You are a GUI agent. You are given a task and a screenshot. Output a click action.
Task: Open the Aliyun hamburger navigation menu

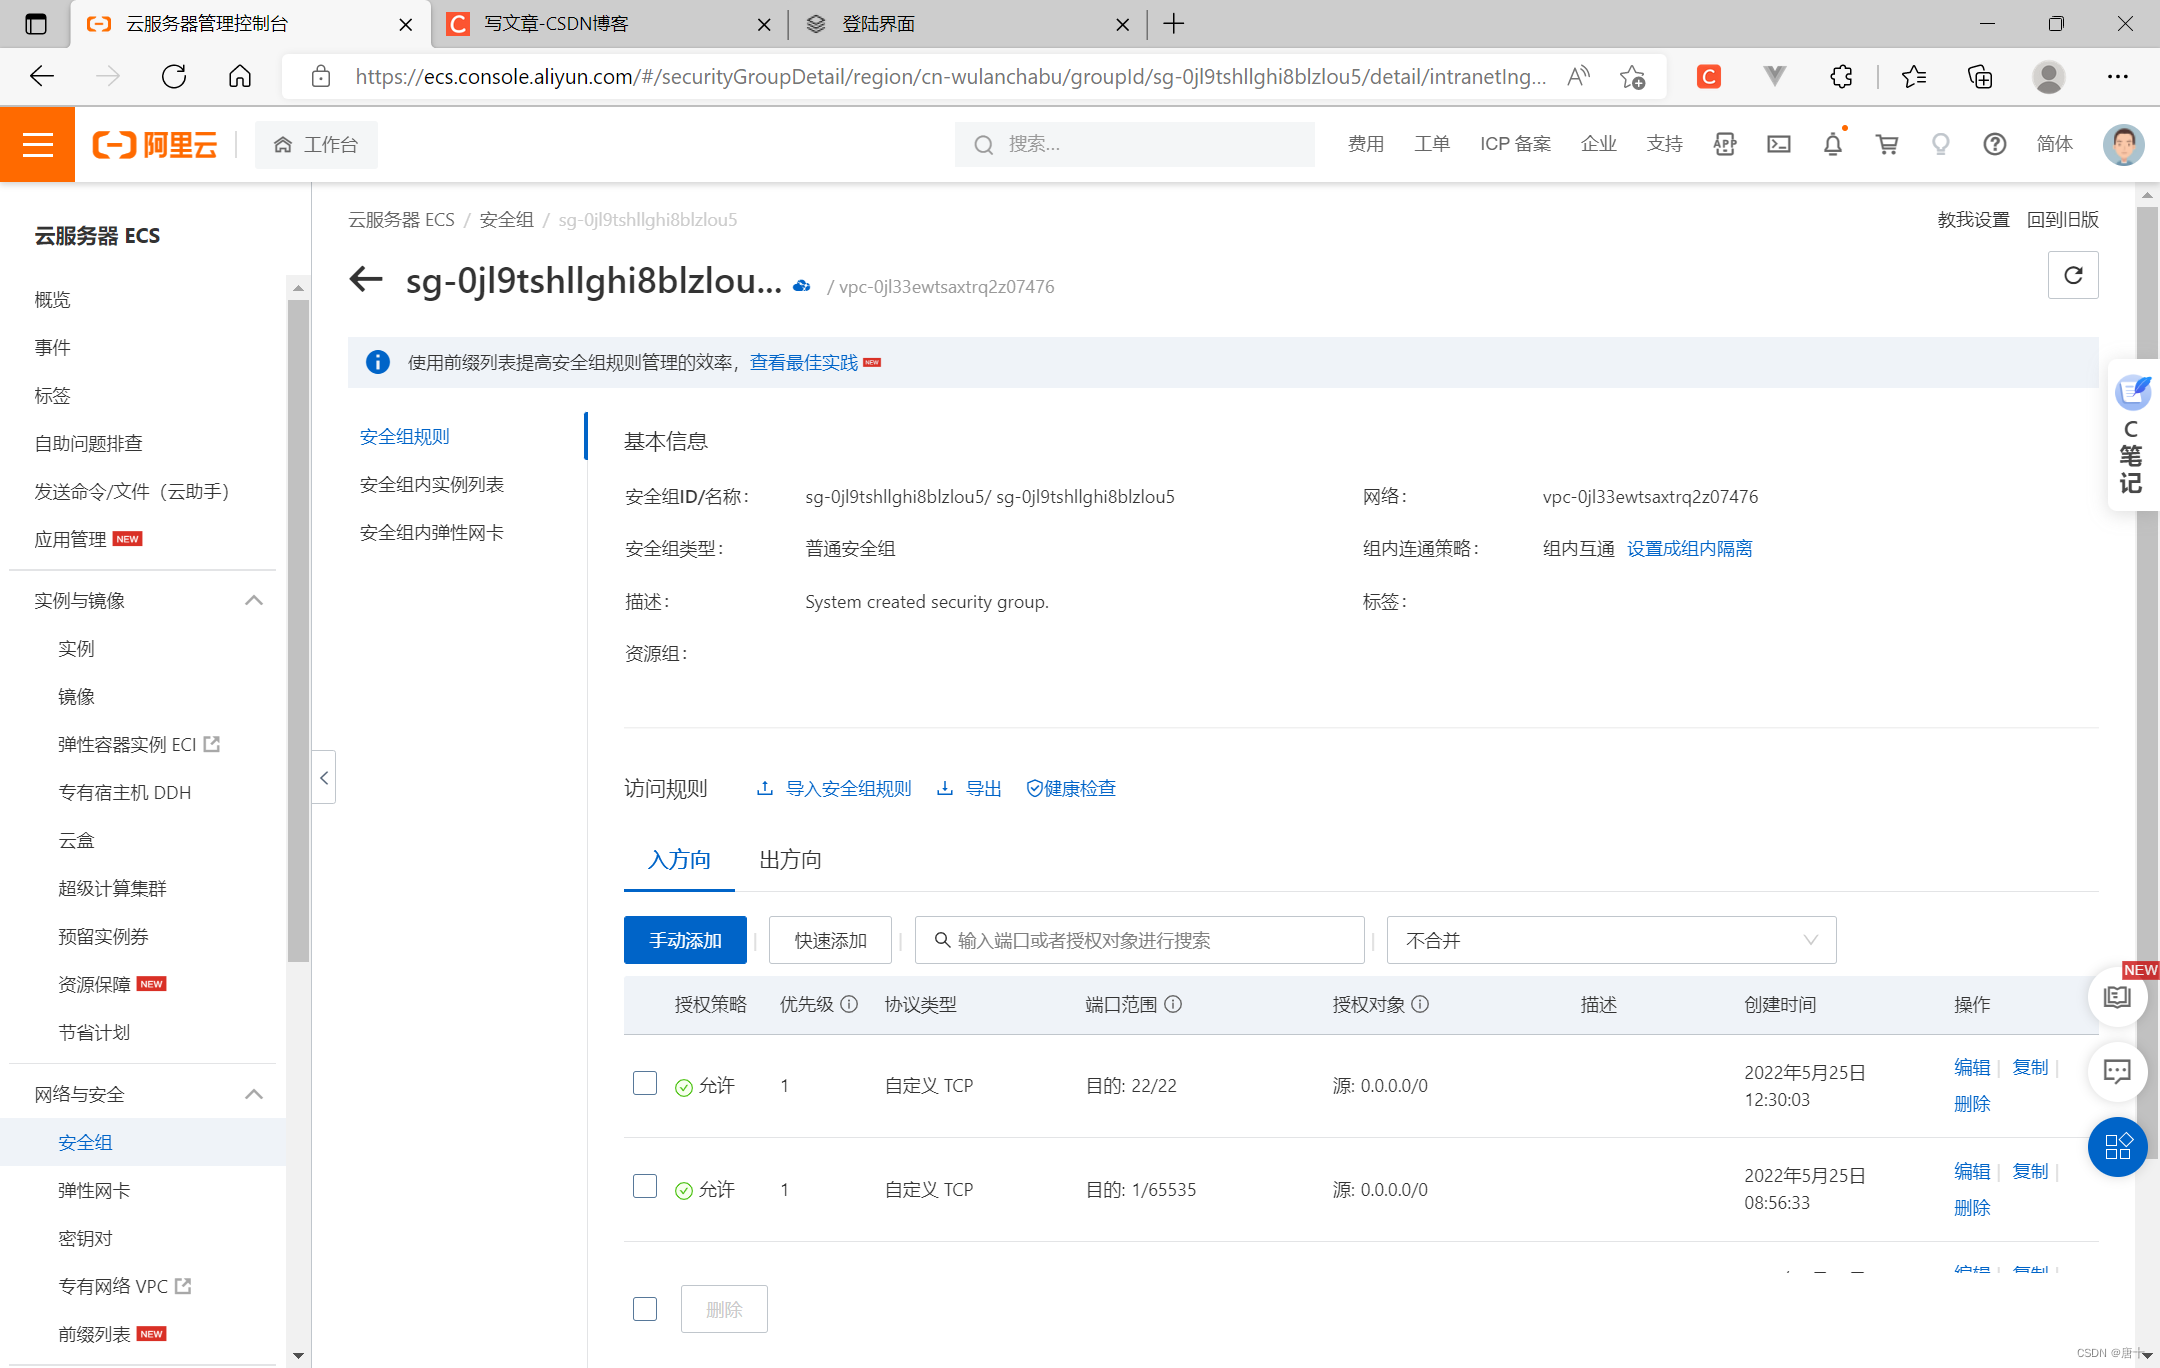point(37,144)
